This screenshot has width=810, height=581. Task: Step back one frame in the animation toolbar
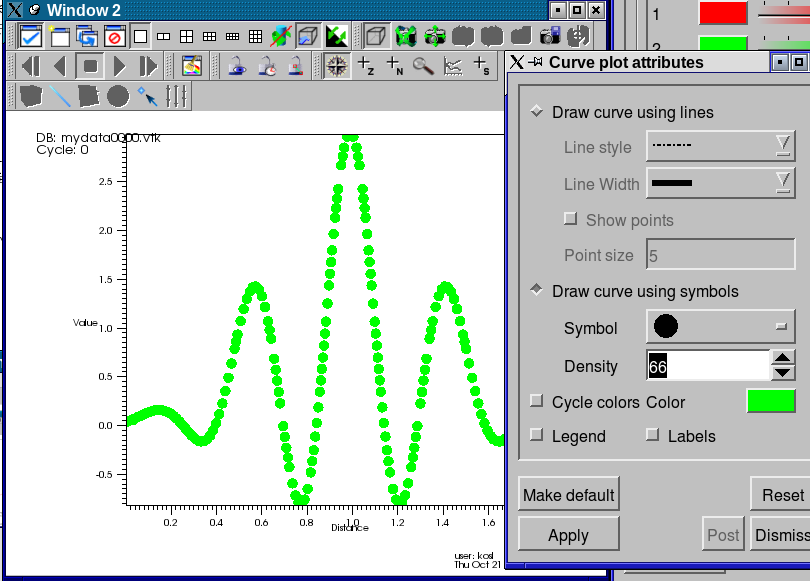(x=30, y=67)
